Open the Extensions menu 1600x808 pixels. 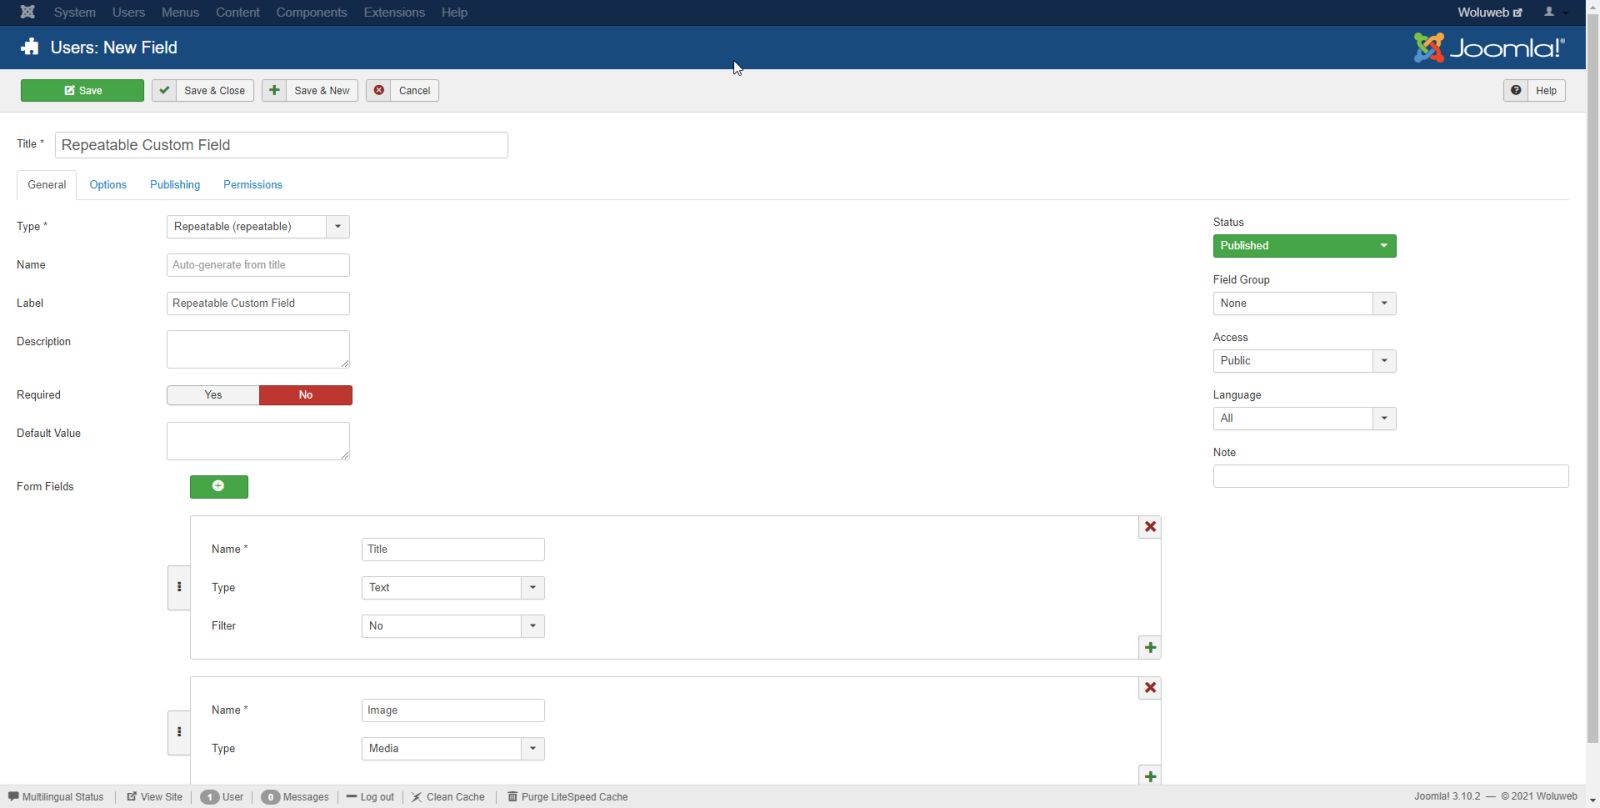pyautogui.click(x=394, y=12)
